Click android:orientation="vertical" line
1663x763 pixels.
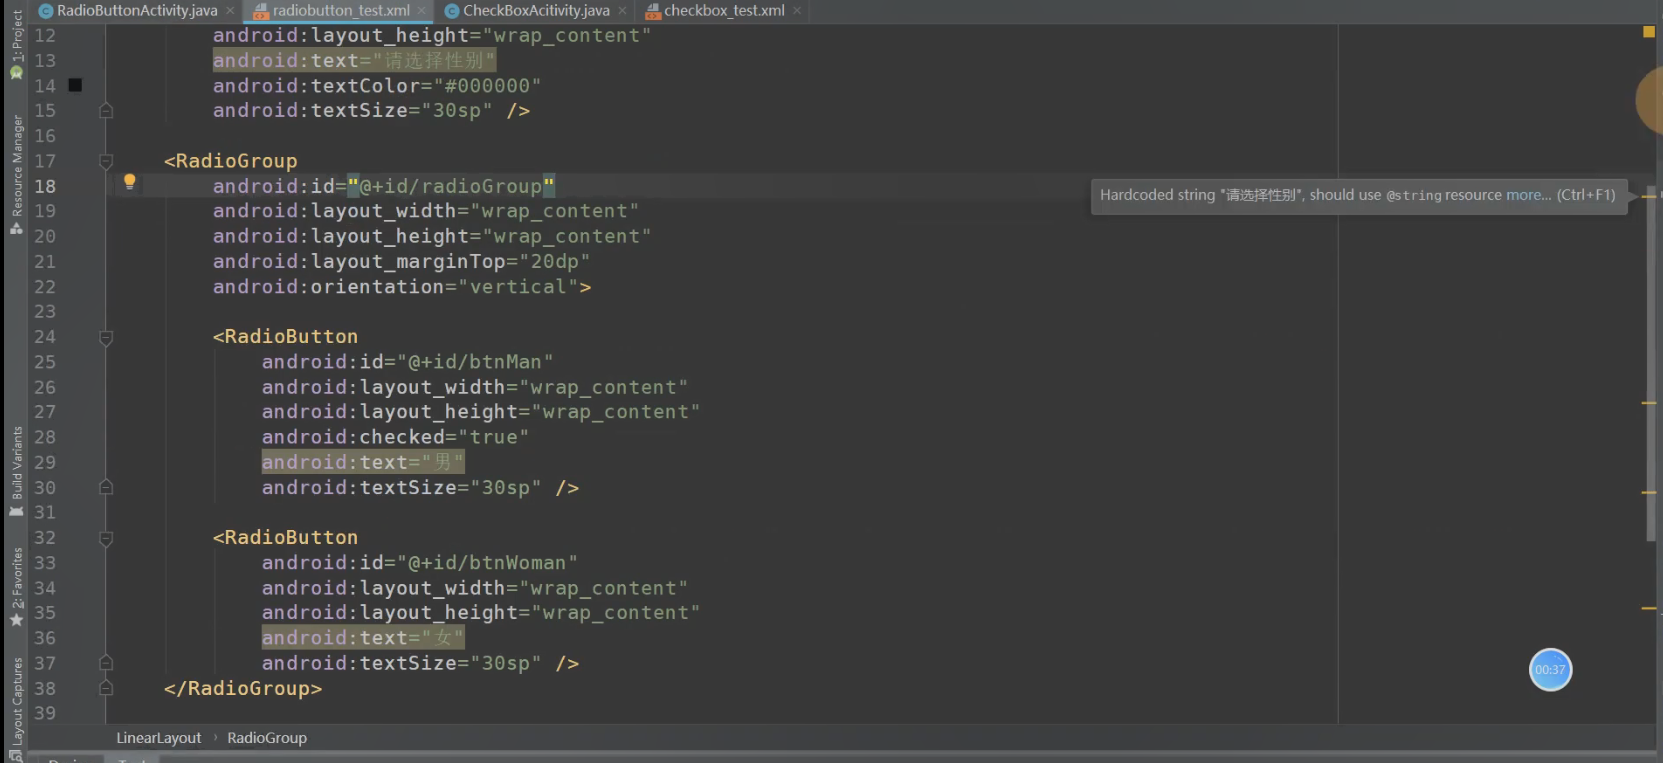click(402, 287)
